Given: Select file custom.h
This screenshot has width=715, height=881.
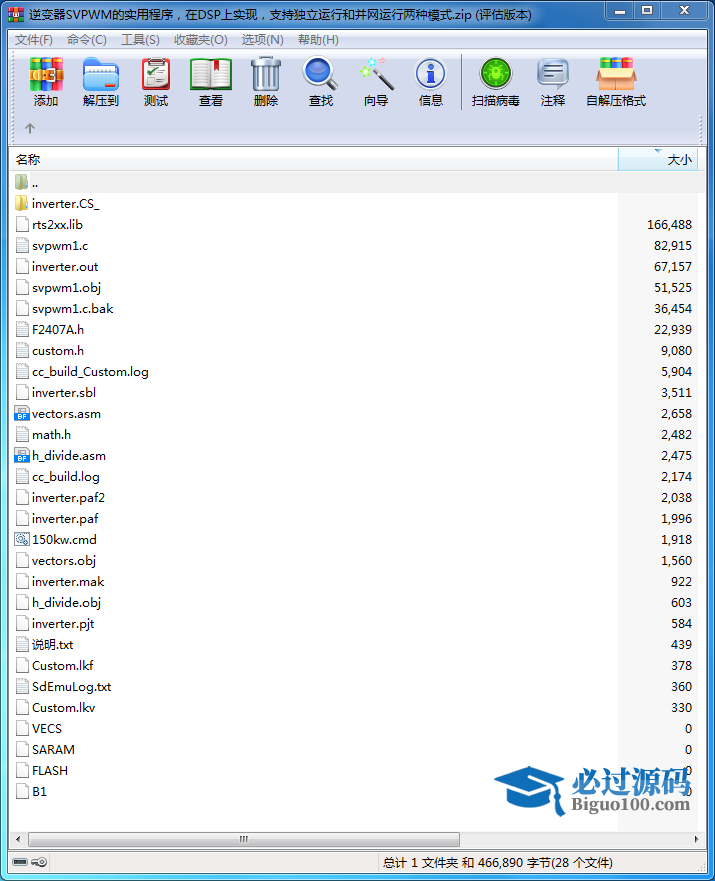Looking at the screenshot, I should click(58, 351).
